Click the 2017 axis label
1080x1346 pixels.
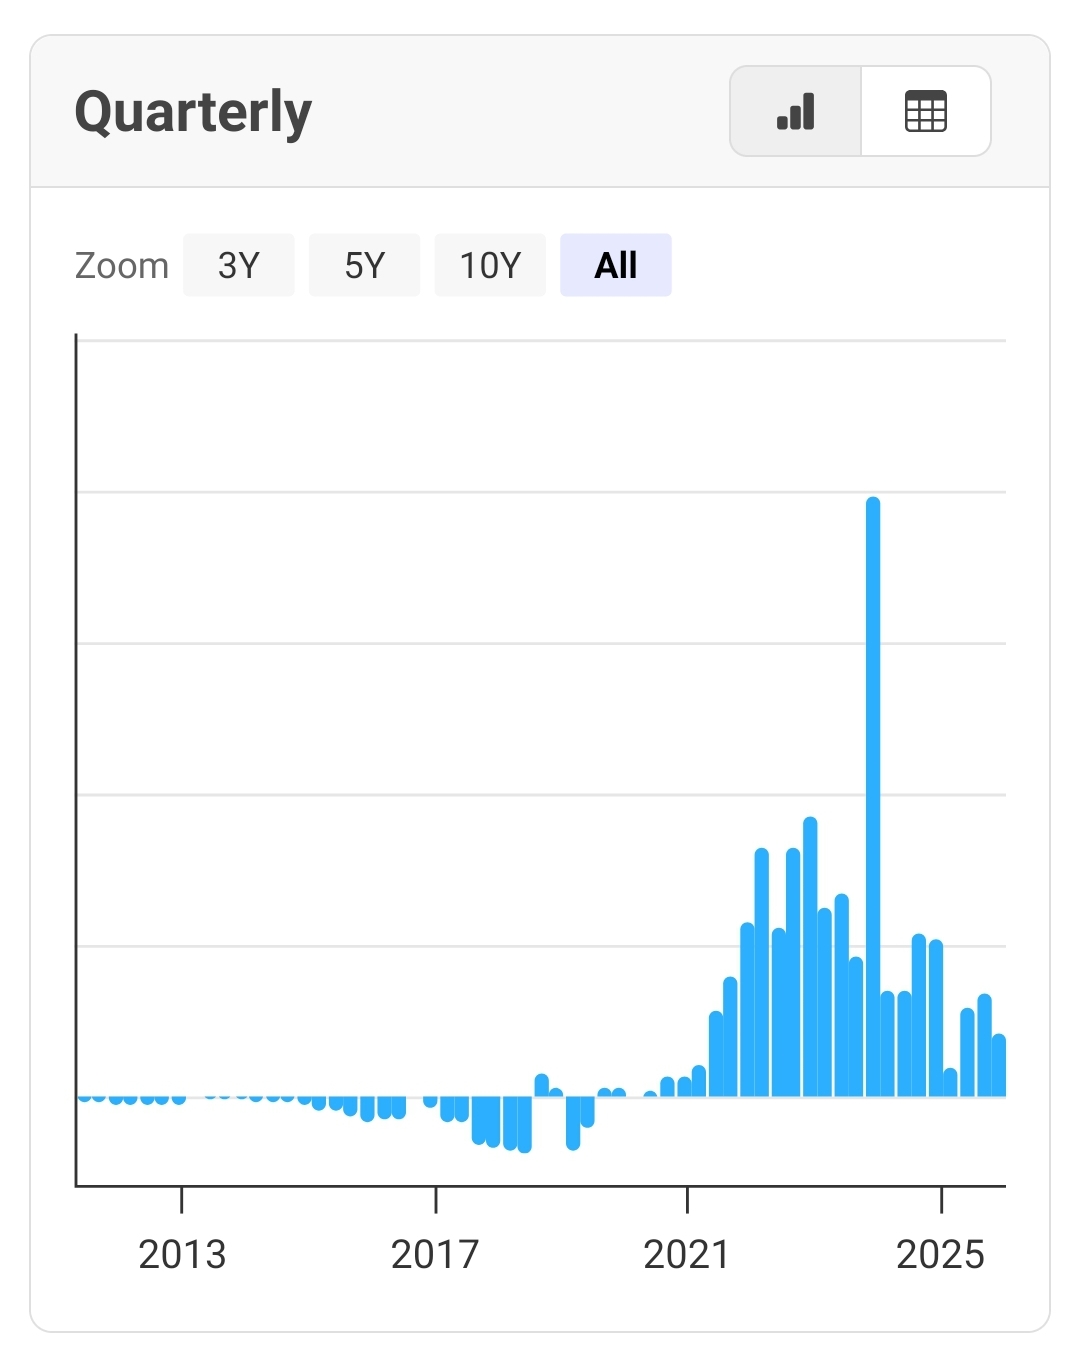[x=435, y=1254]
